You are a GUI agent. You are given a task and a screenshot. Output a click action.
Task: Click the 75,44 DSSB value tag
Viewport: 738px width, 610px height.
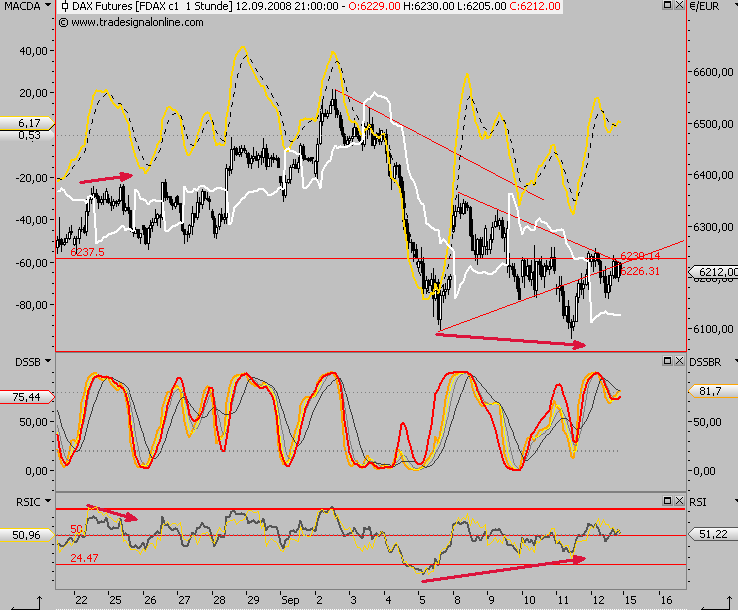tap(27, 397)
